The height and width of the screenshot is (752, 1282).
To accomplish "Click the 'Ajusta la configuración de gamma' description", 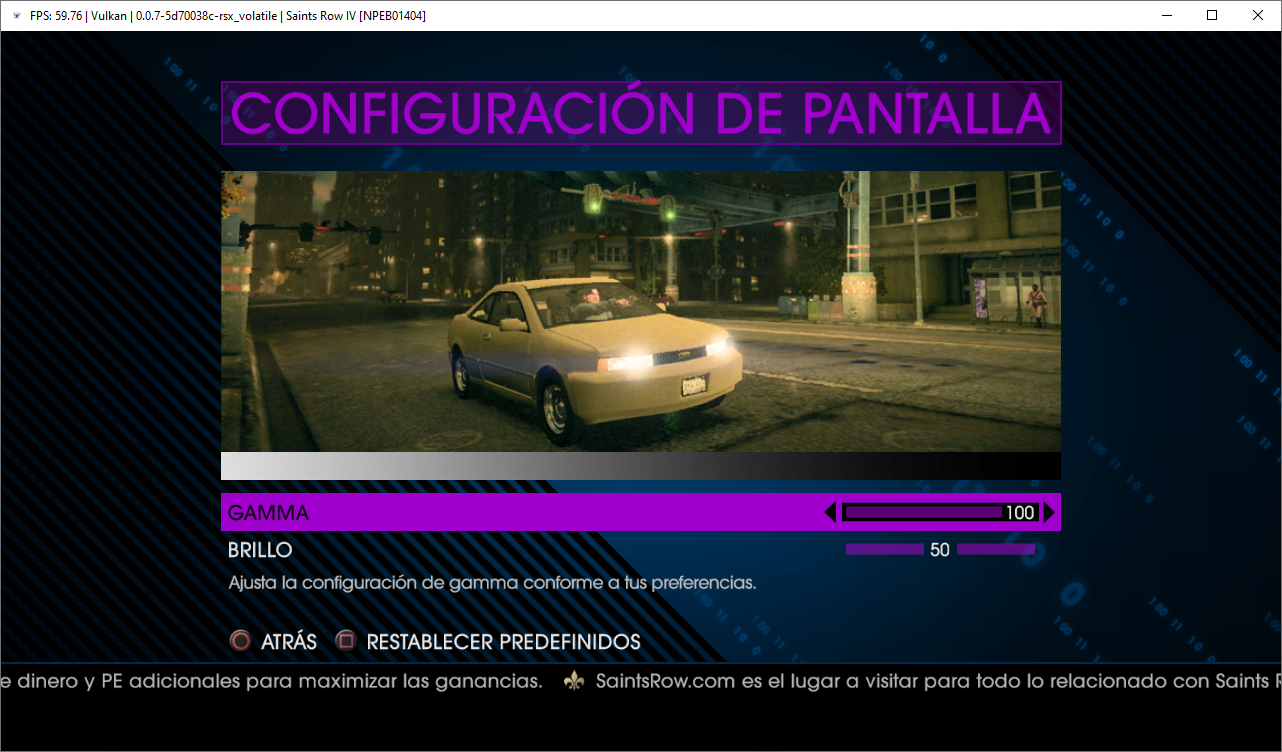I will pyautogui.click(x=492, y=582).
